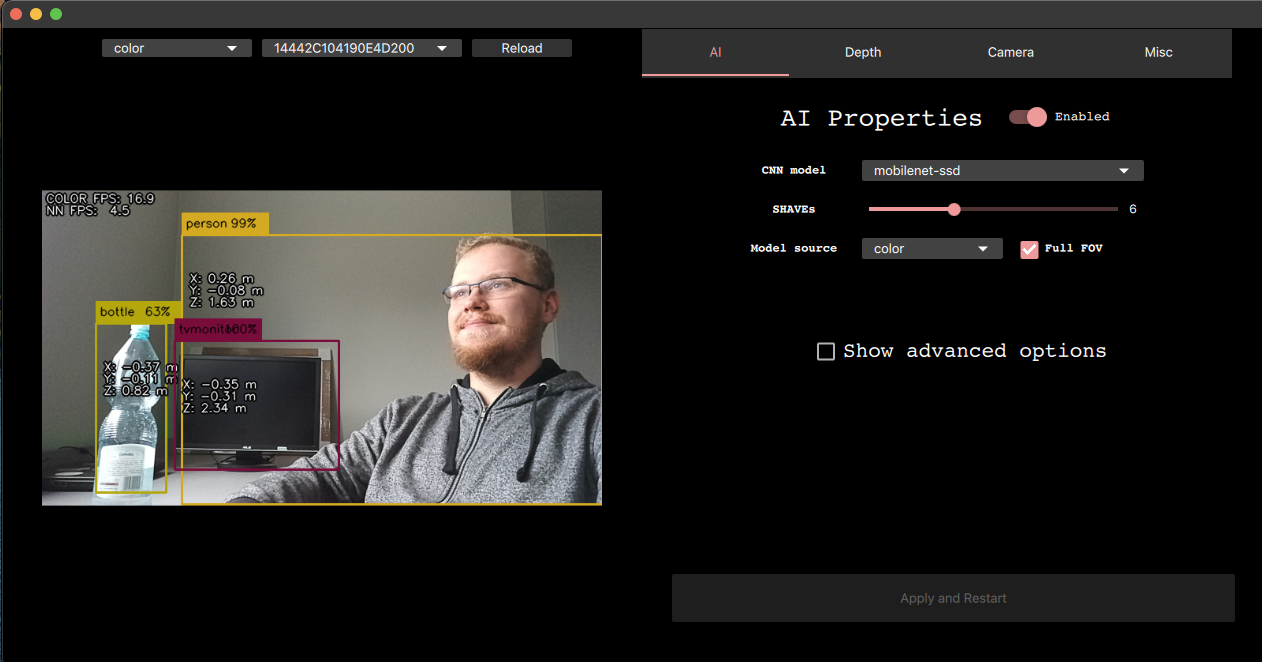
Task: Switch to the Depth tab
Action: point(863,52)
